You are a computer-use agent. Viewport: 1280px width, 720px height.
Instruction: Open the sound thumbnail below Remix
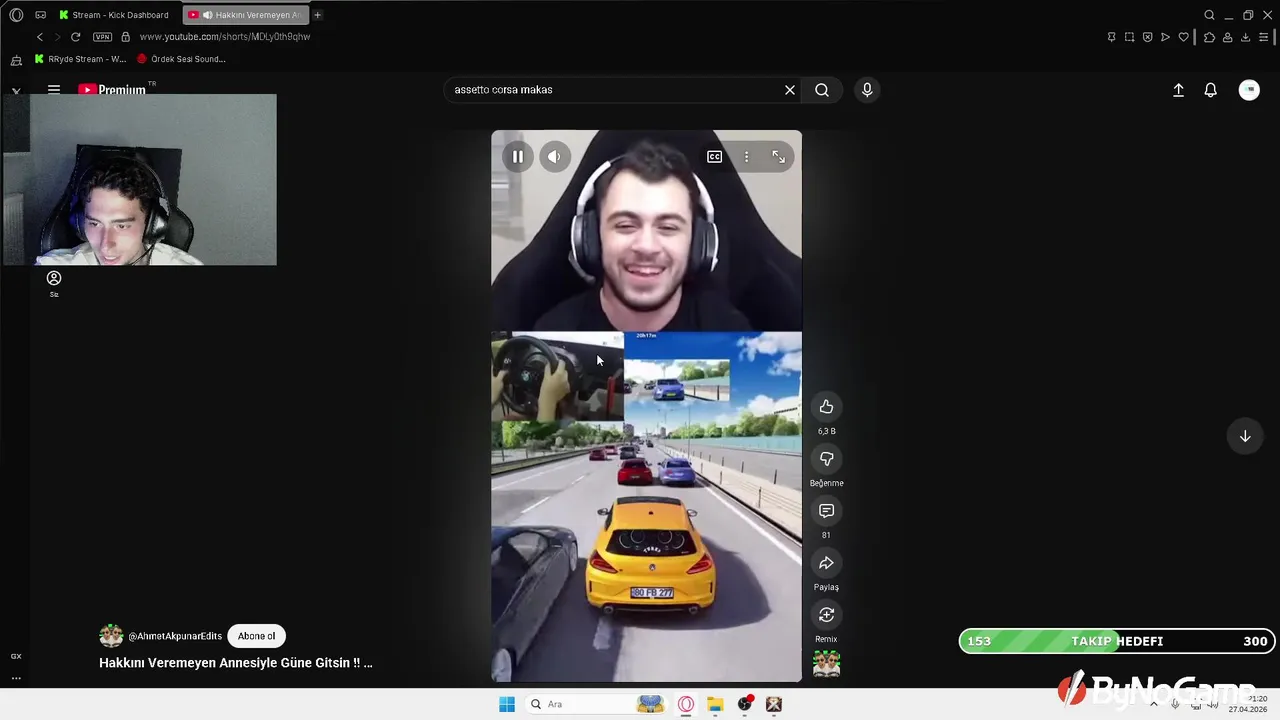(x=826, y=664)
